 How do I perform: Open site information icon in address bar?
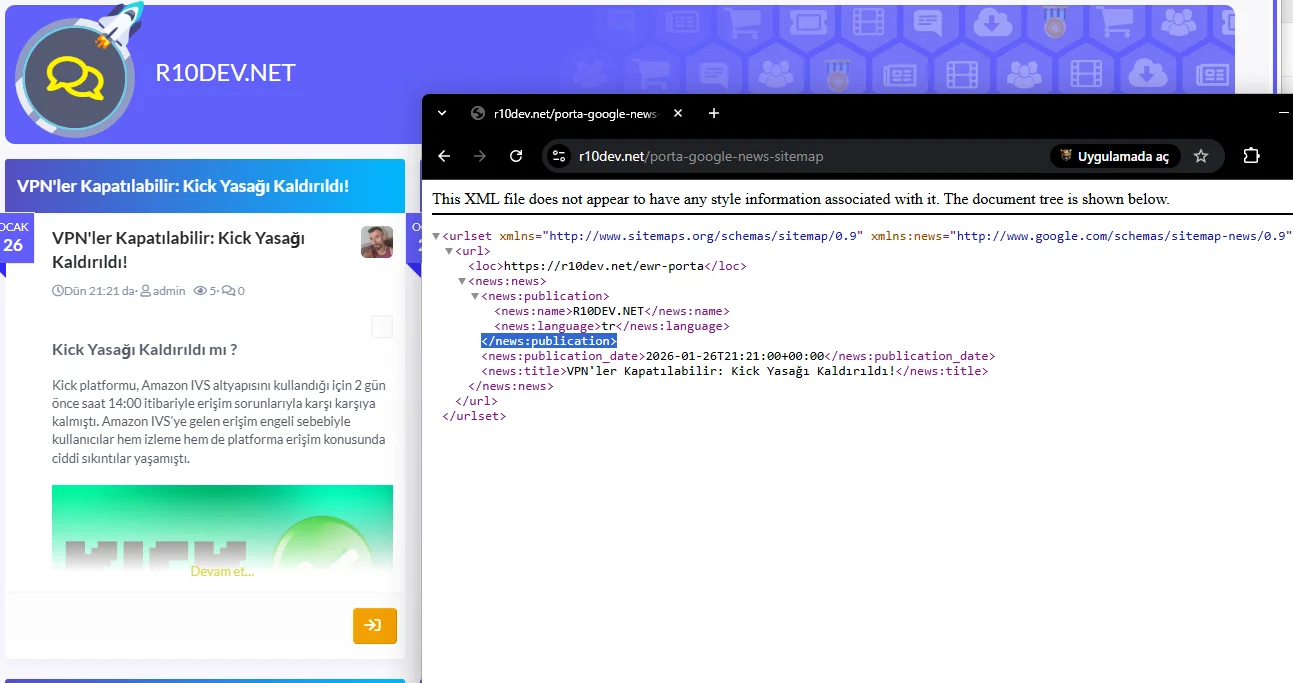pyautogui.click(x=560, y=156)
